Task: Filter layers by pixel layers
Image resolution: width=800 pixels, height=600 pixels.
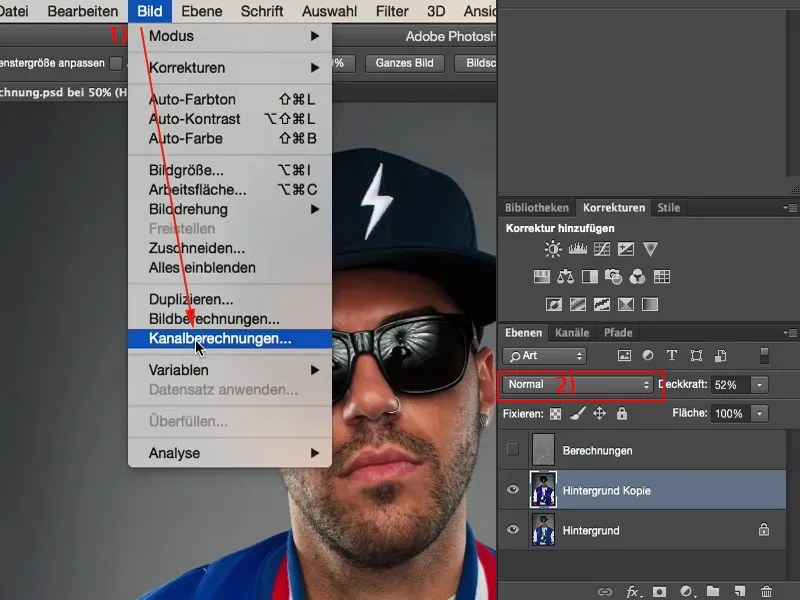Action: tap(624, 356)
